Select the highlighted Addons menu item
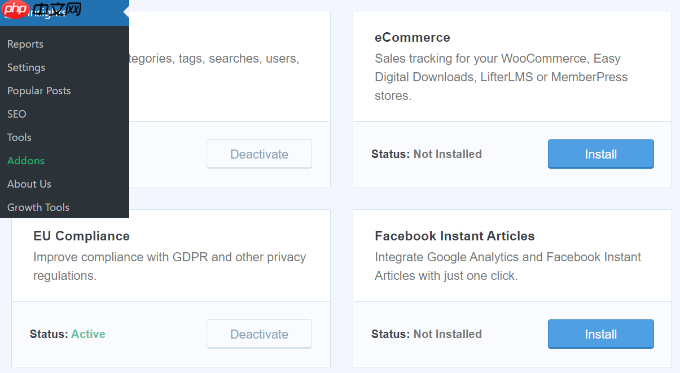Viewport: 680px width, 373px height. point(26,160)
